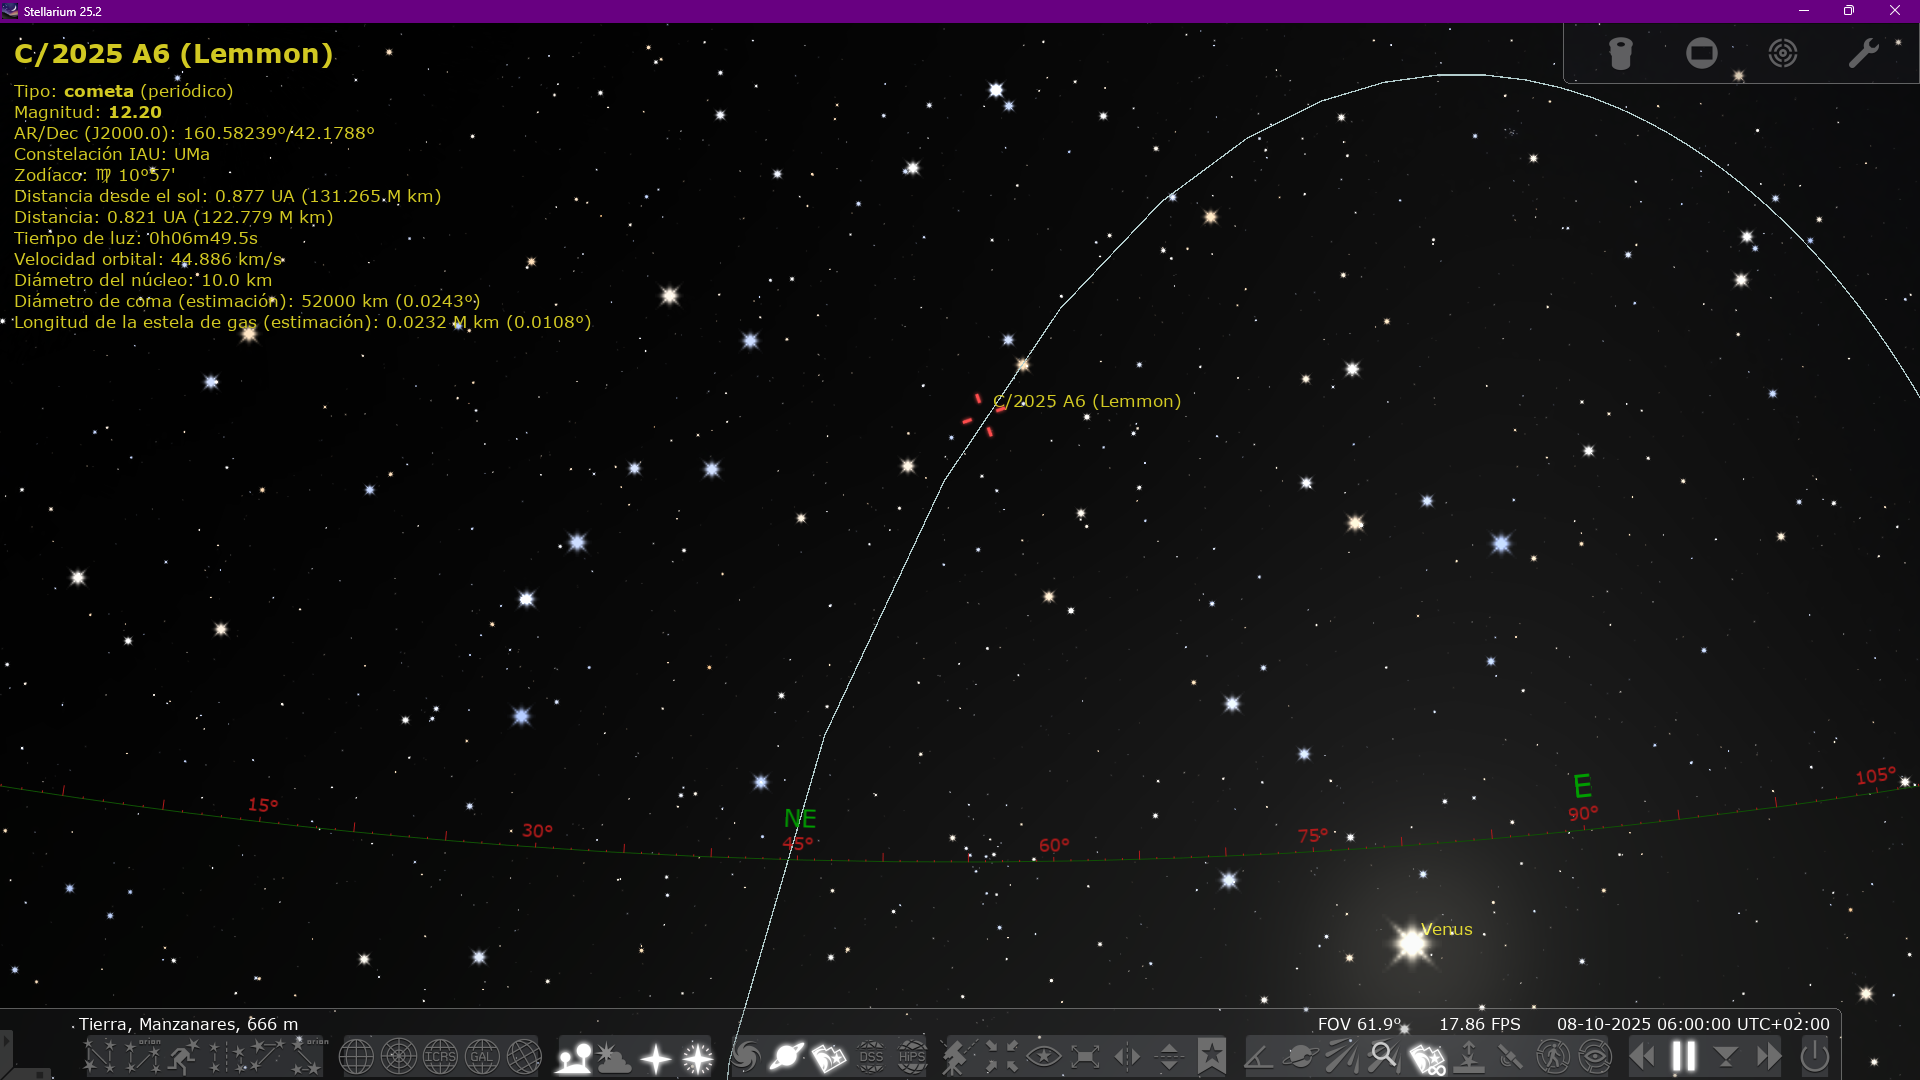This screenshot has width=1920, height=1080.
Task: Toggle atmosphere sun-and-cloud icon
Action: pyautogui.click(x=614, y=1056)
